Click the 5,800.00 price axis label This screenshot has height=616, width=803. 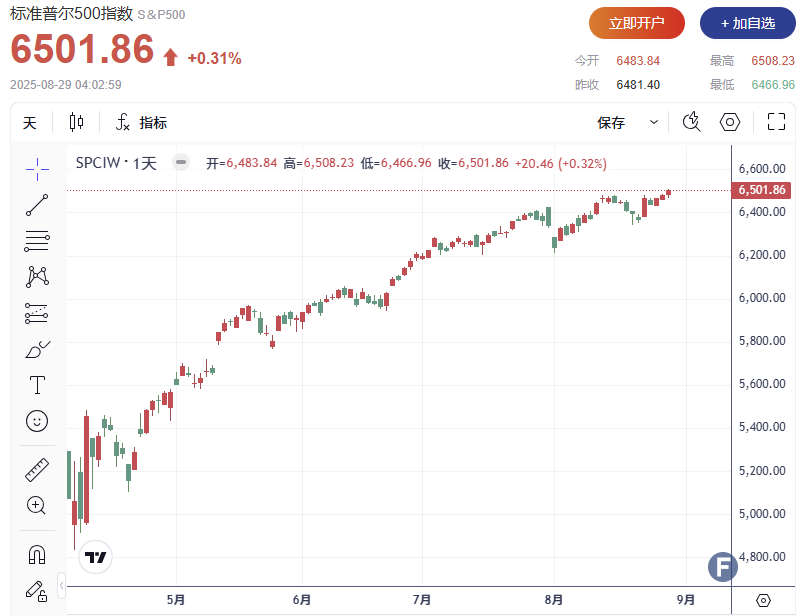coord(762,341)
